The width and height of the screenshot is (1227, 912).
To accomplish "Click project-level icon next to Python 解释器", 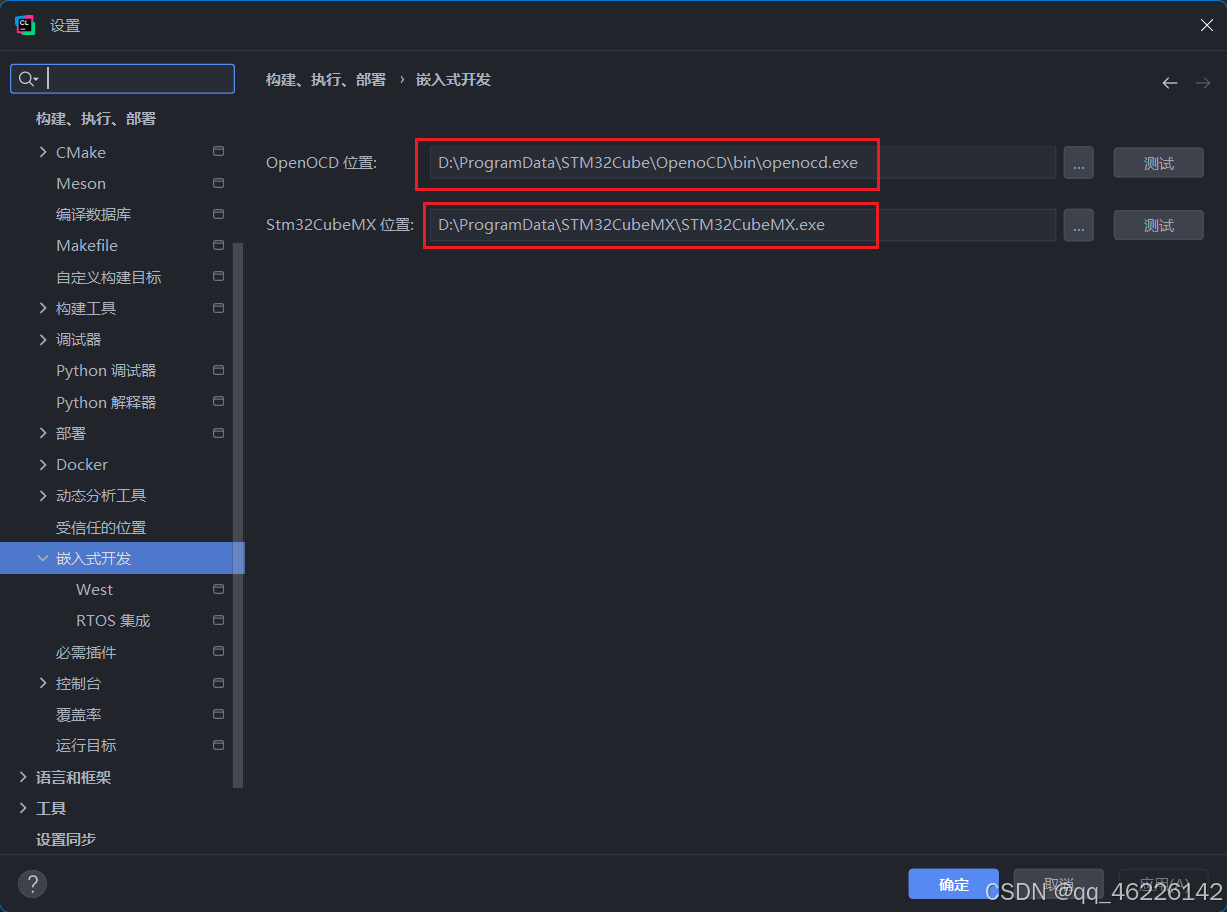I will (x=218, y=402).
